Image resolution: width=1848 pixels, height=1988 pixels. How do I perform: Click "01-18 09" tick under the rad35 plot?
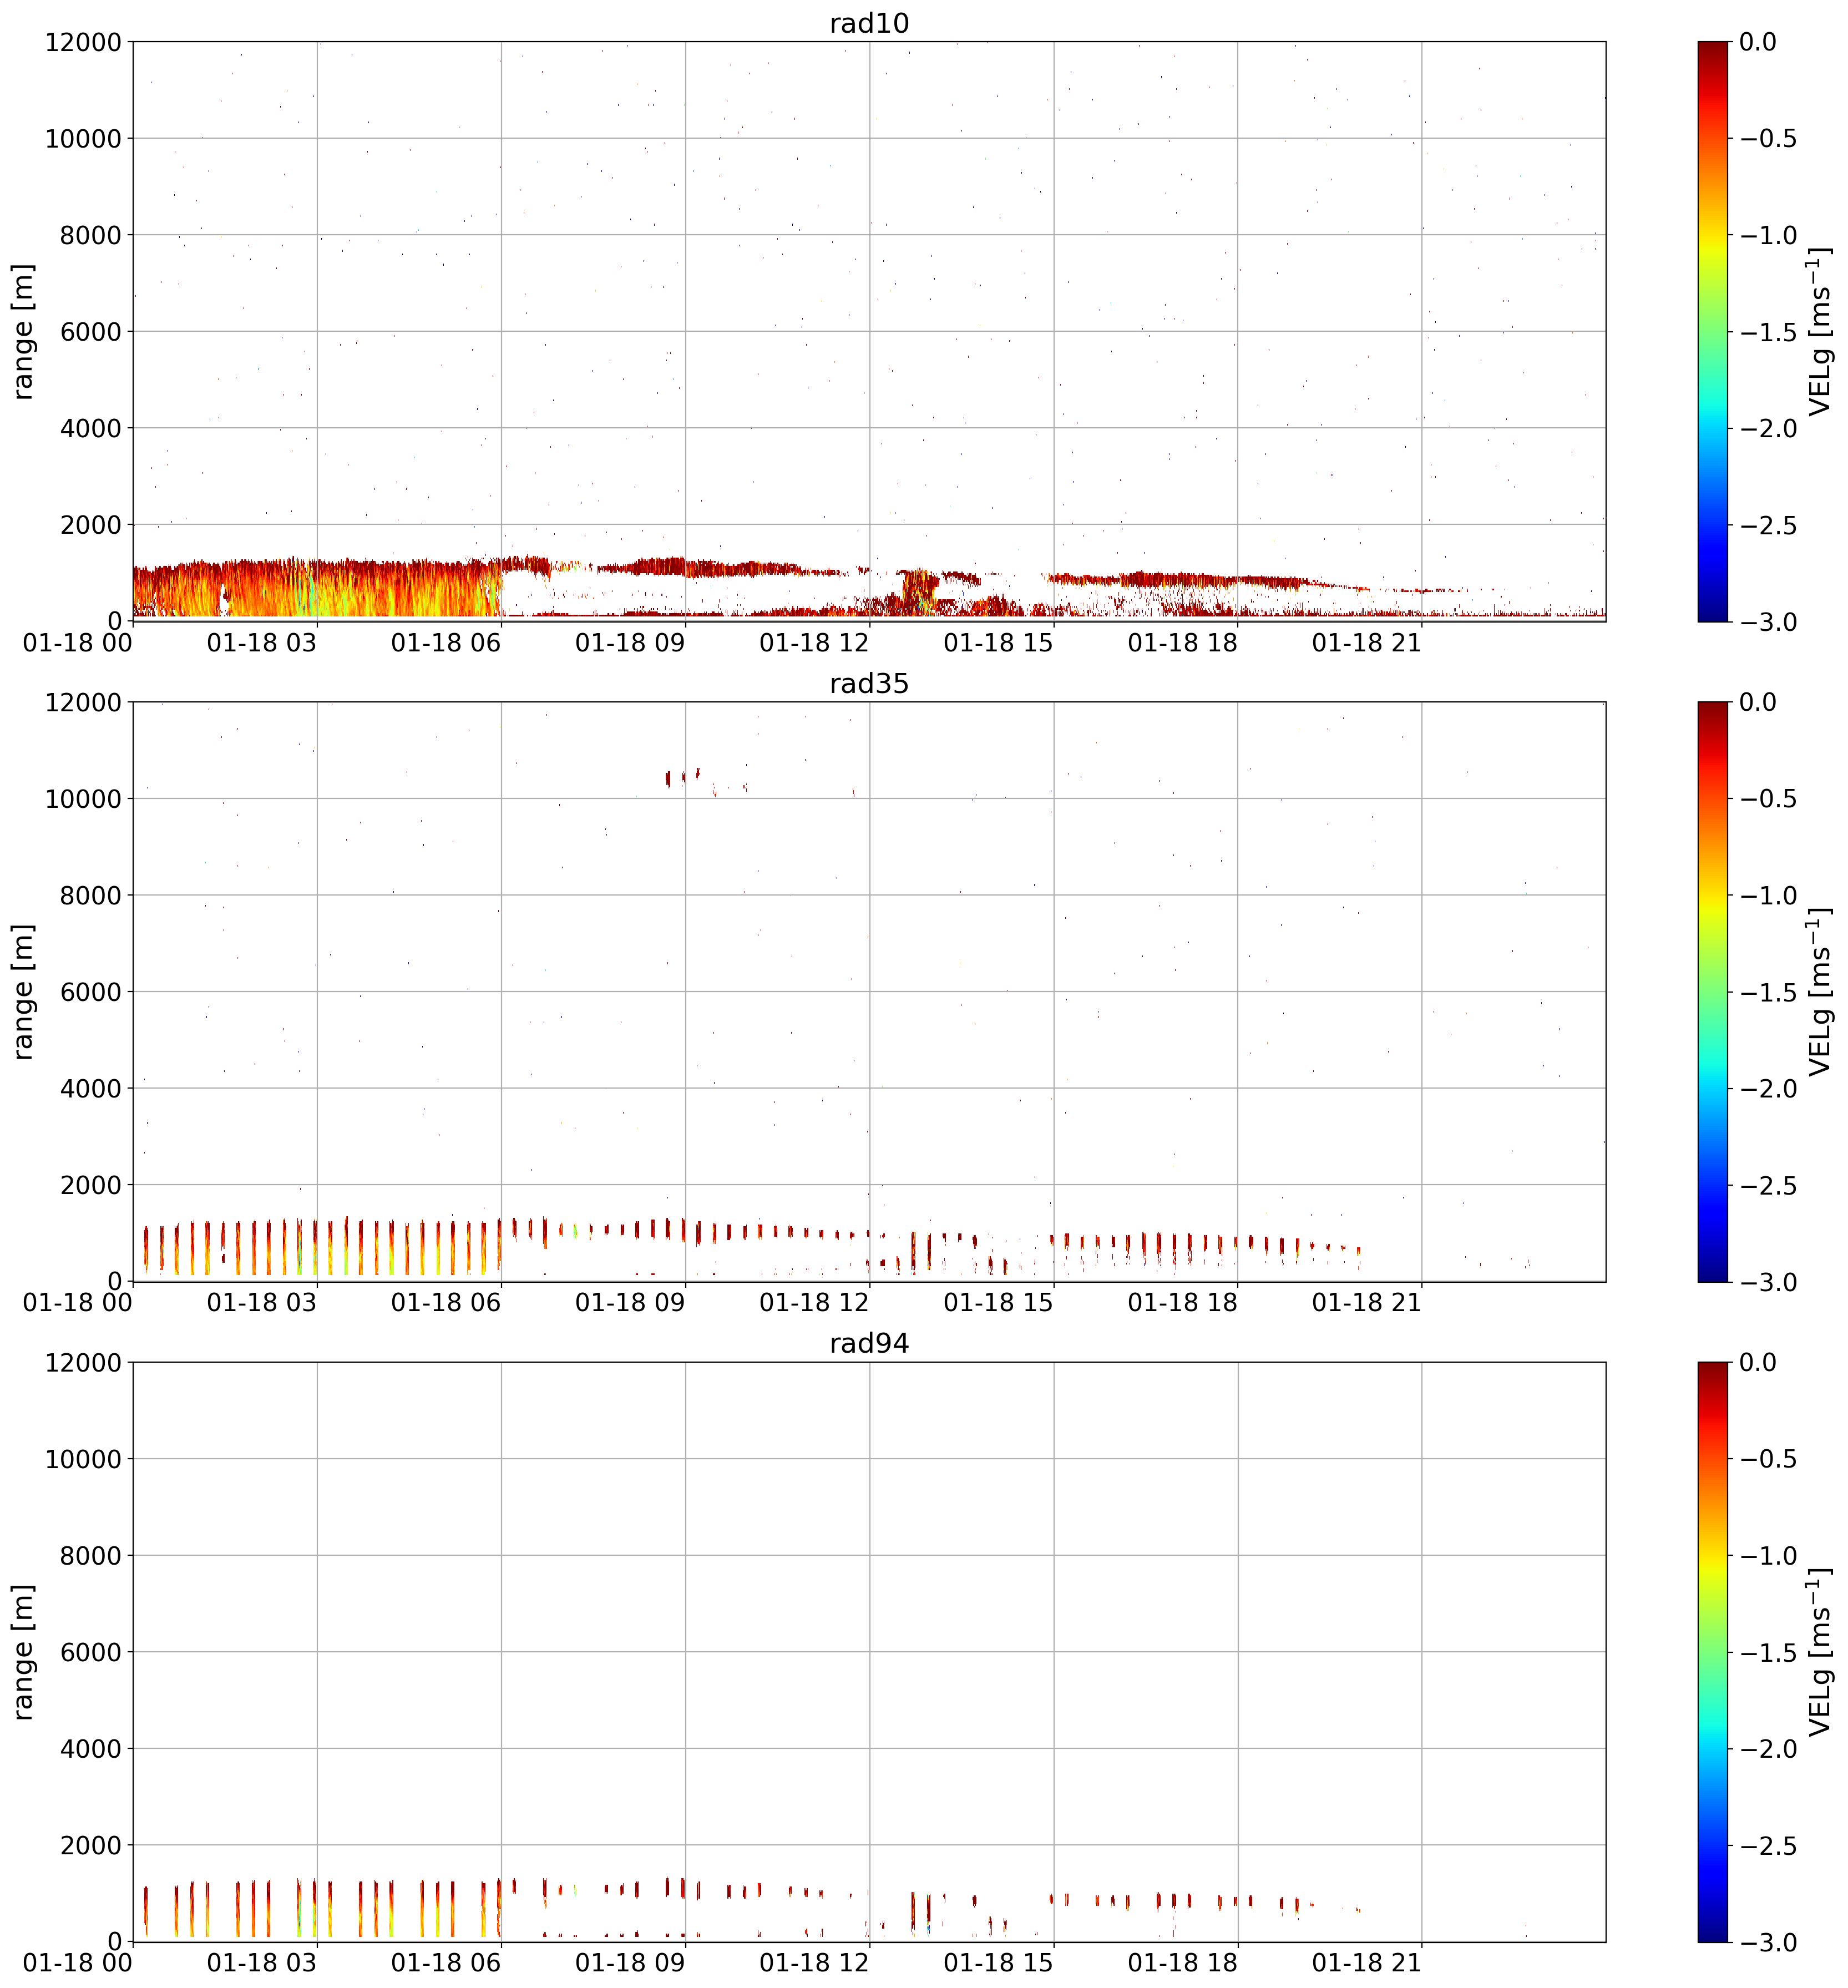630,1304
